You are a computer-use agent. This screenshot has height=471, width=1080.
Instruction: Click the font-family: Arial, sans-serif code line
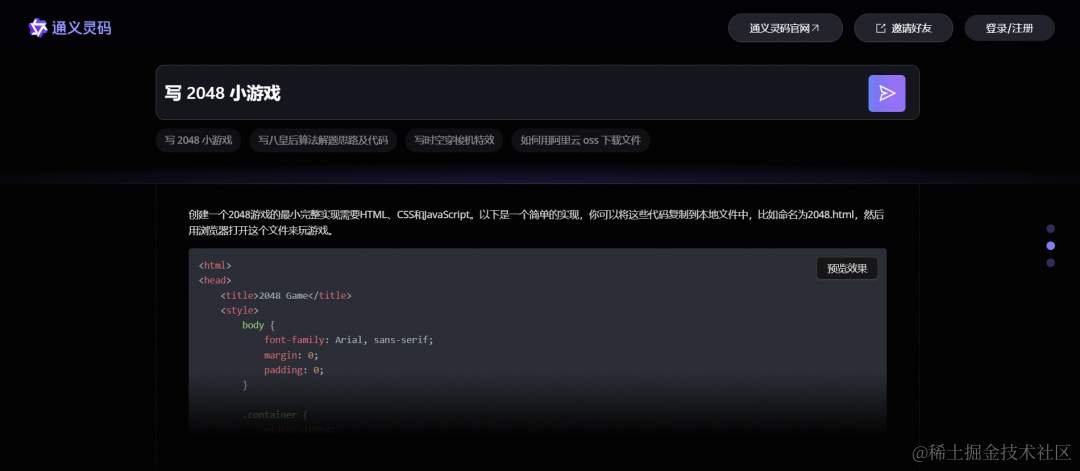point(349,339)
